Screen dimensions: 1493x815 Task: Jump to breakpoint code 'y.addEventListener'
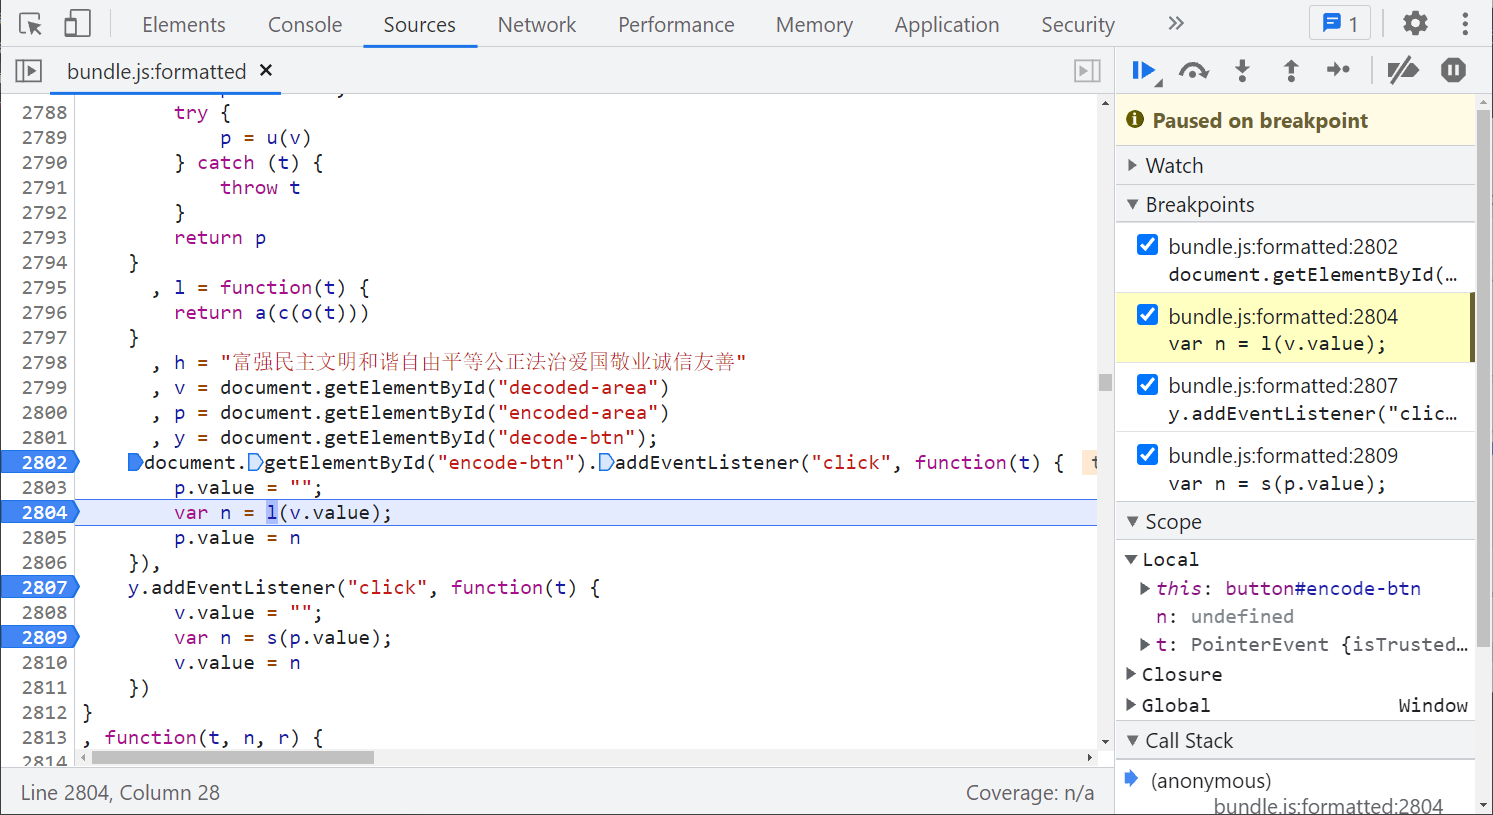coord(1312,414)
